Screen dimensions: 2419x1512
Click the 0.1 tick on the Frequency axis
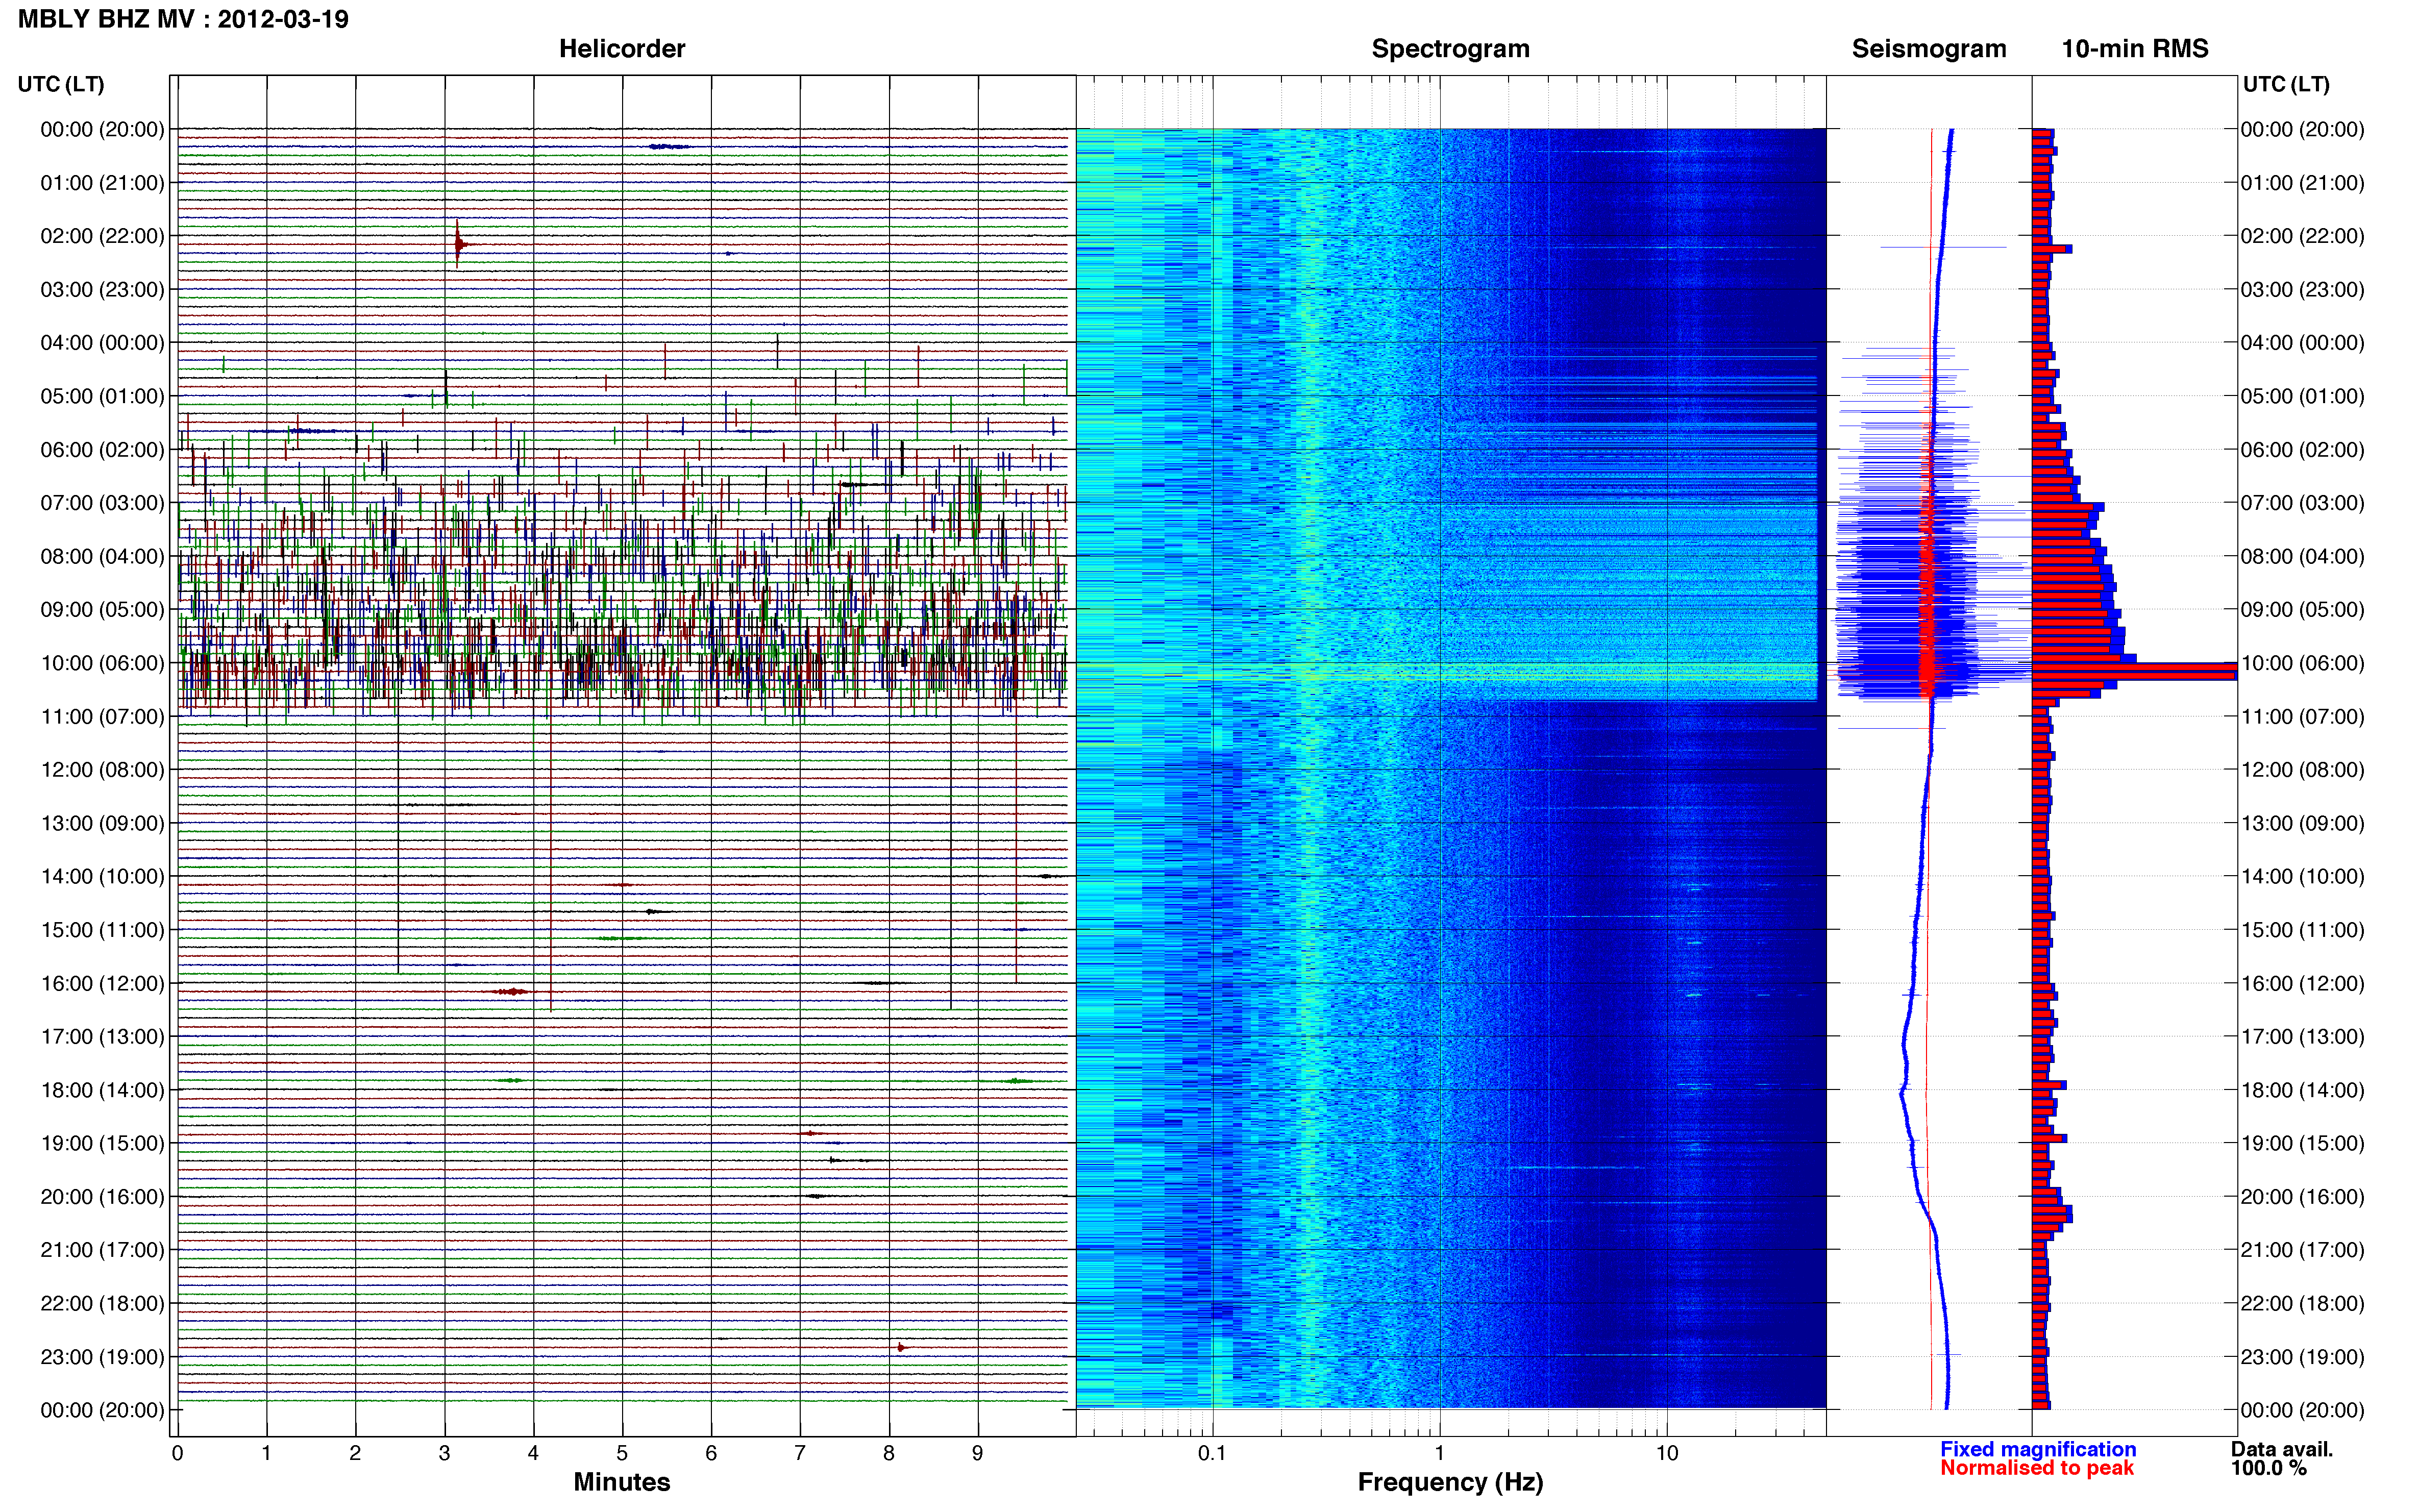(x=1212, y=1453)
